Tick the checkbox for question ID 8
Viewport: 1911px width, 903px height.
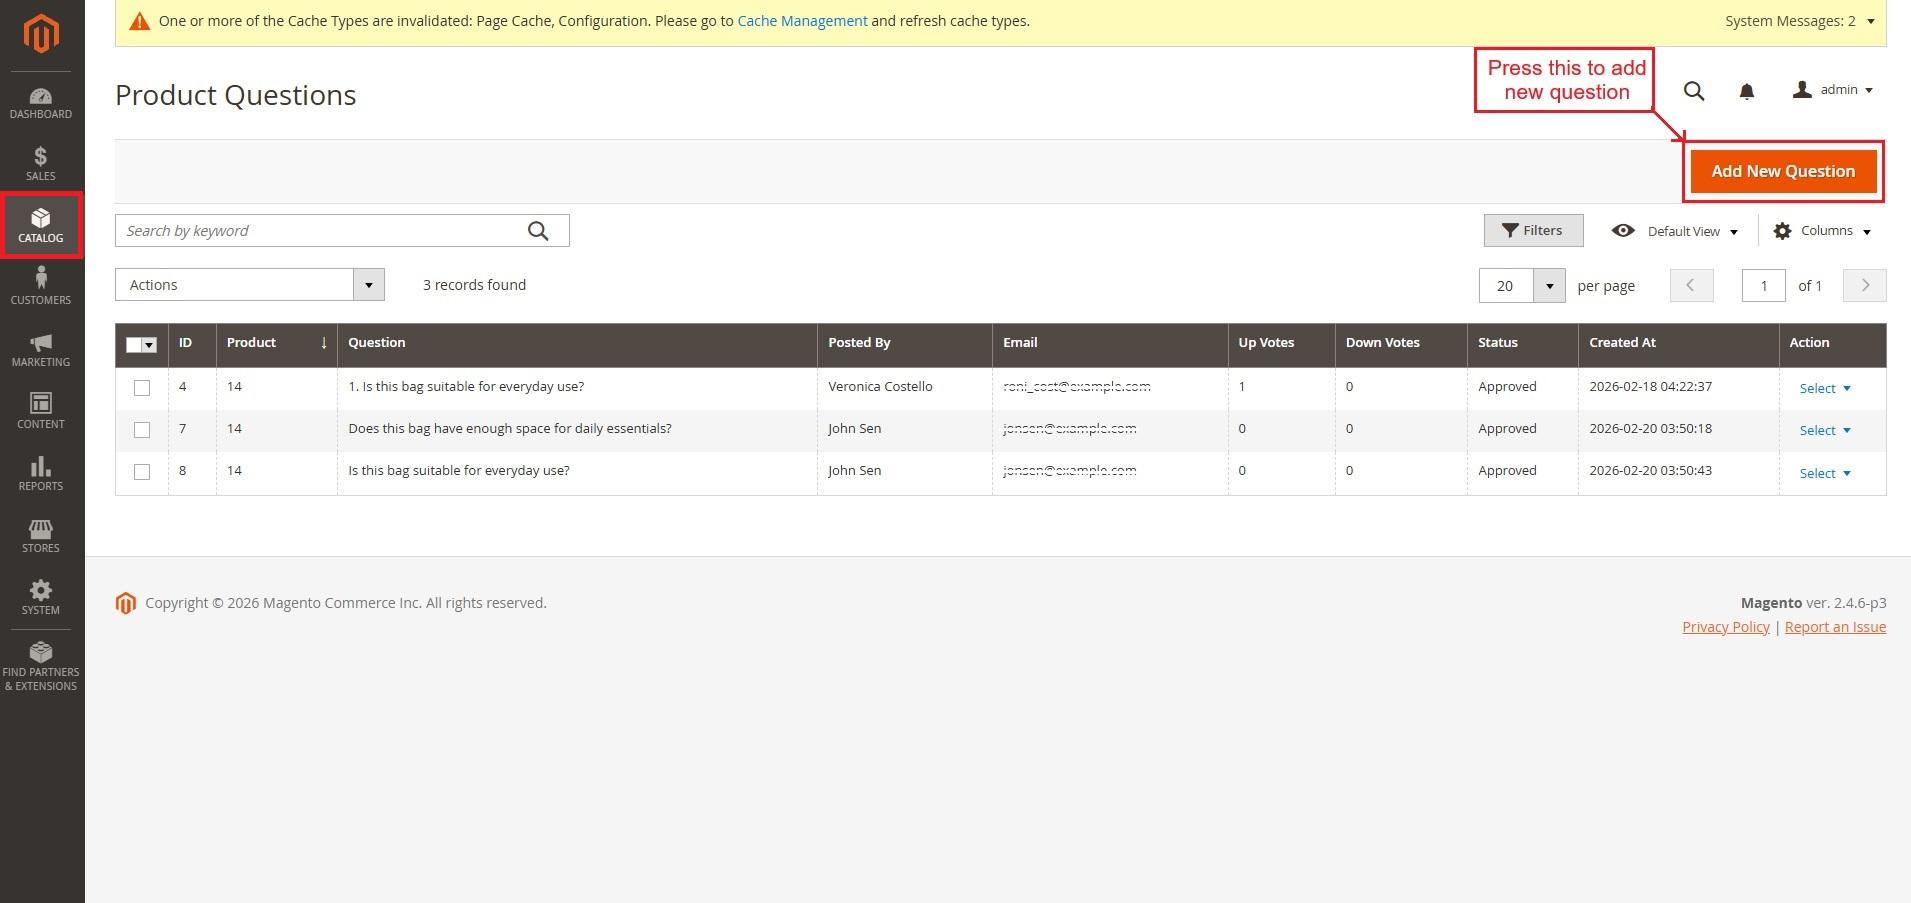(x=142, y=472)
